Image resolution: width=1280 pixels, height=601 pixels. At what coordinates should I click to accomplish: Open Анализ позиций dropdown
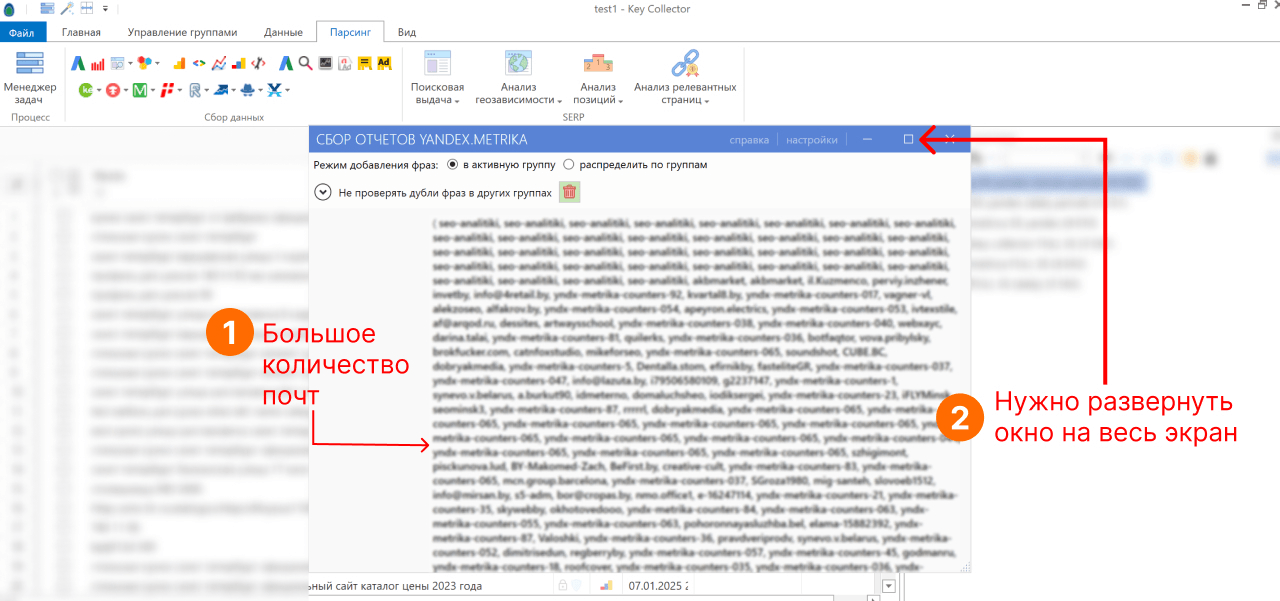coord(598,77)
